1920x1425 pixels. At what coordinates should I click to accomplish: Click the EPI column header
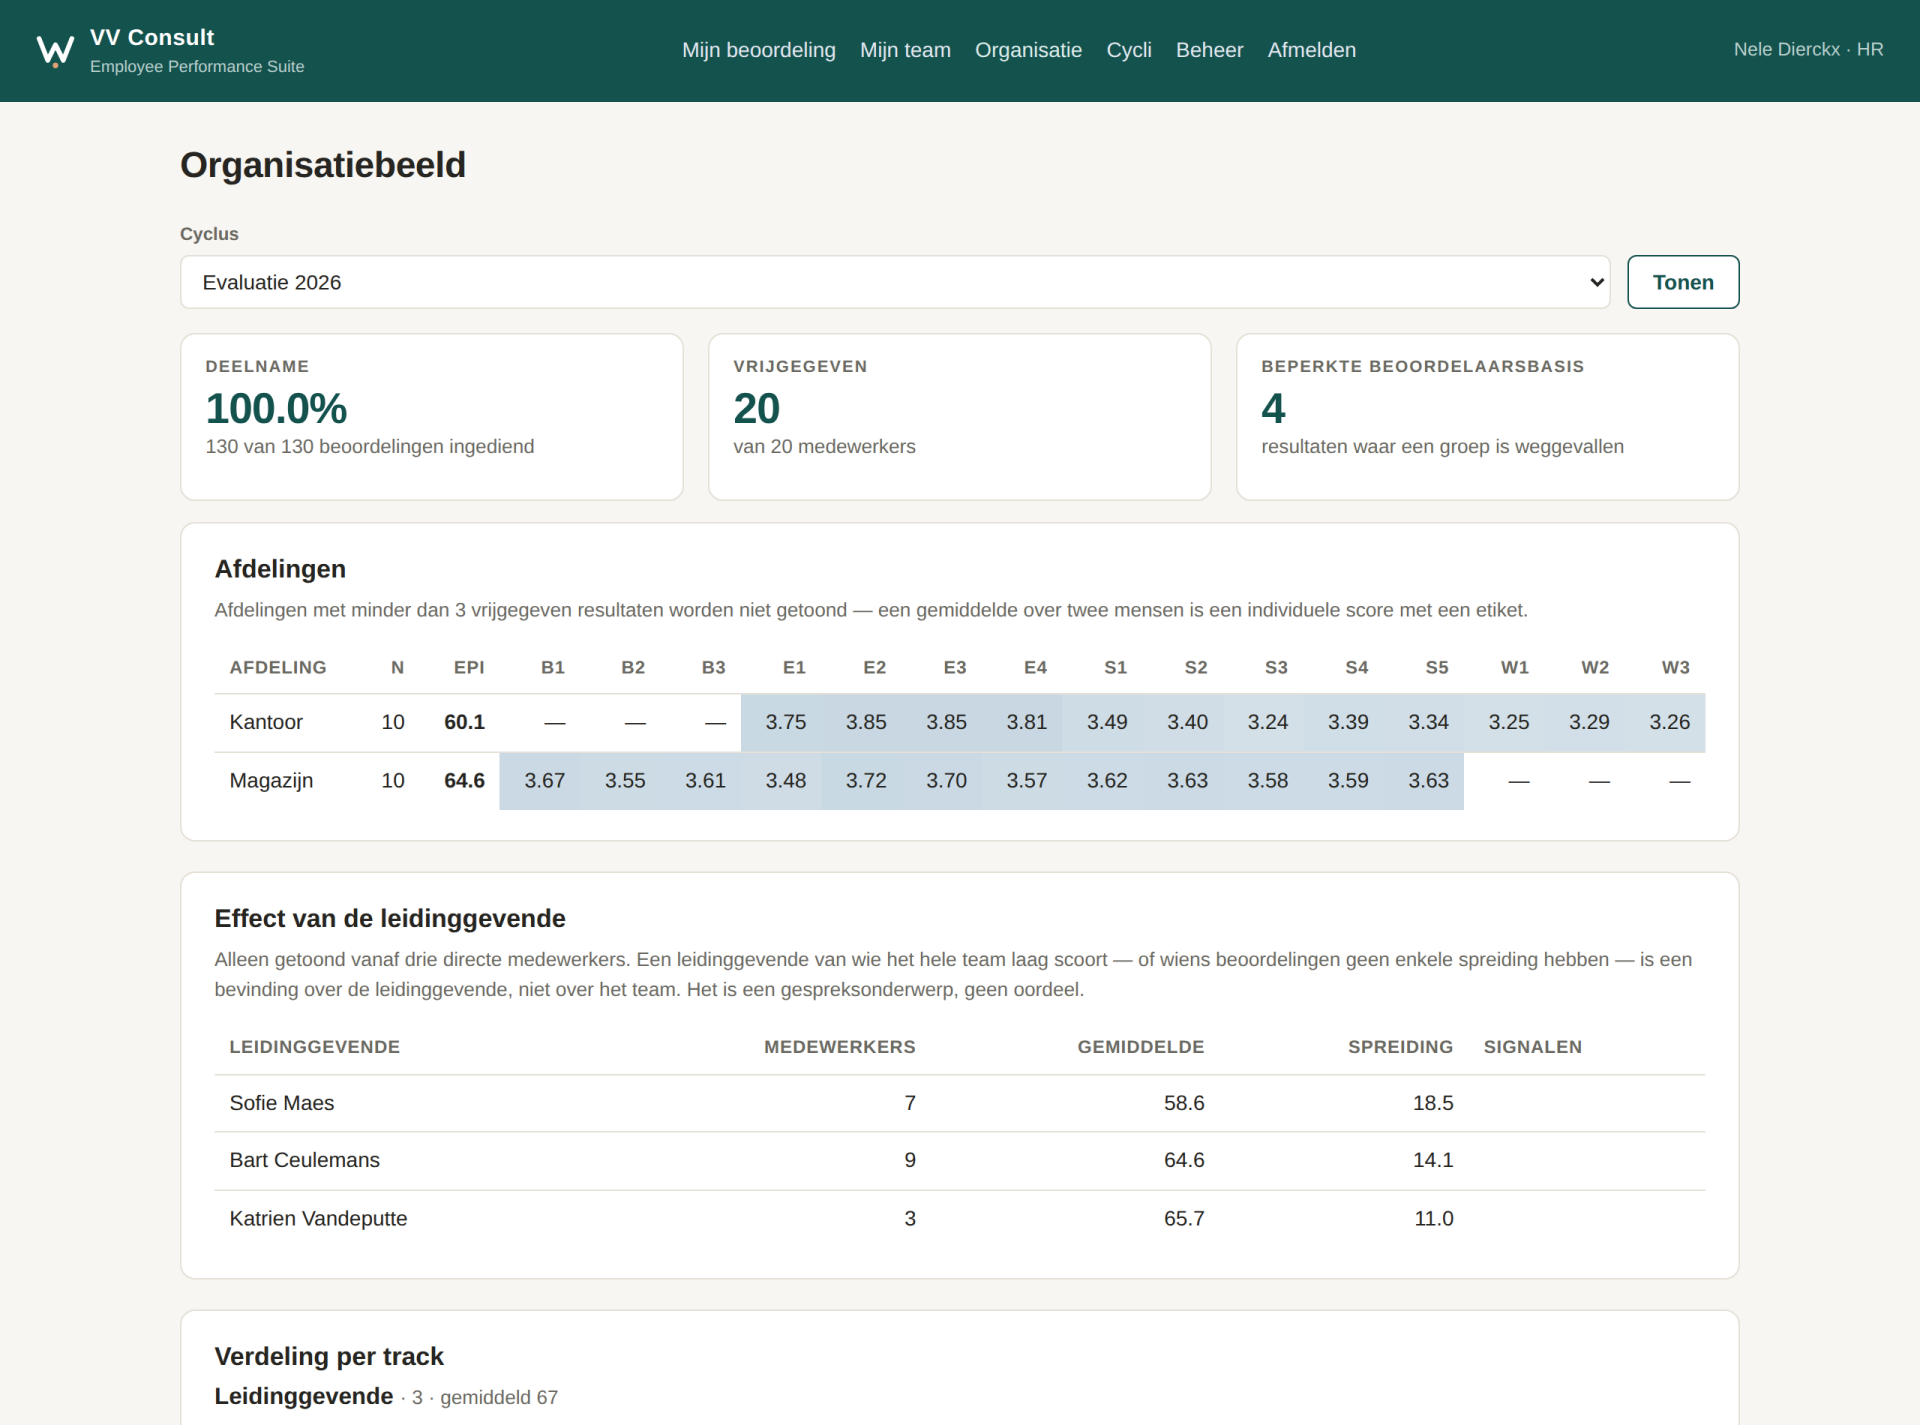click(x=469, y=667)
